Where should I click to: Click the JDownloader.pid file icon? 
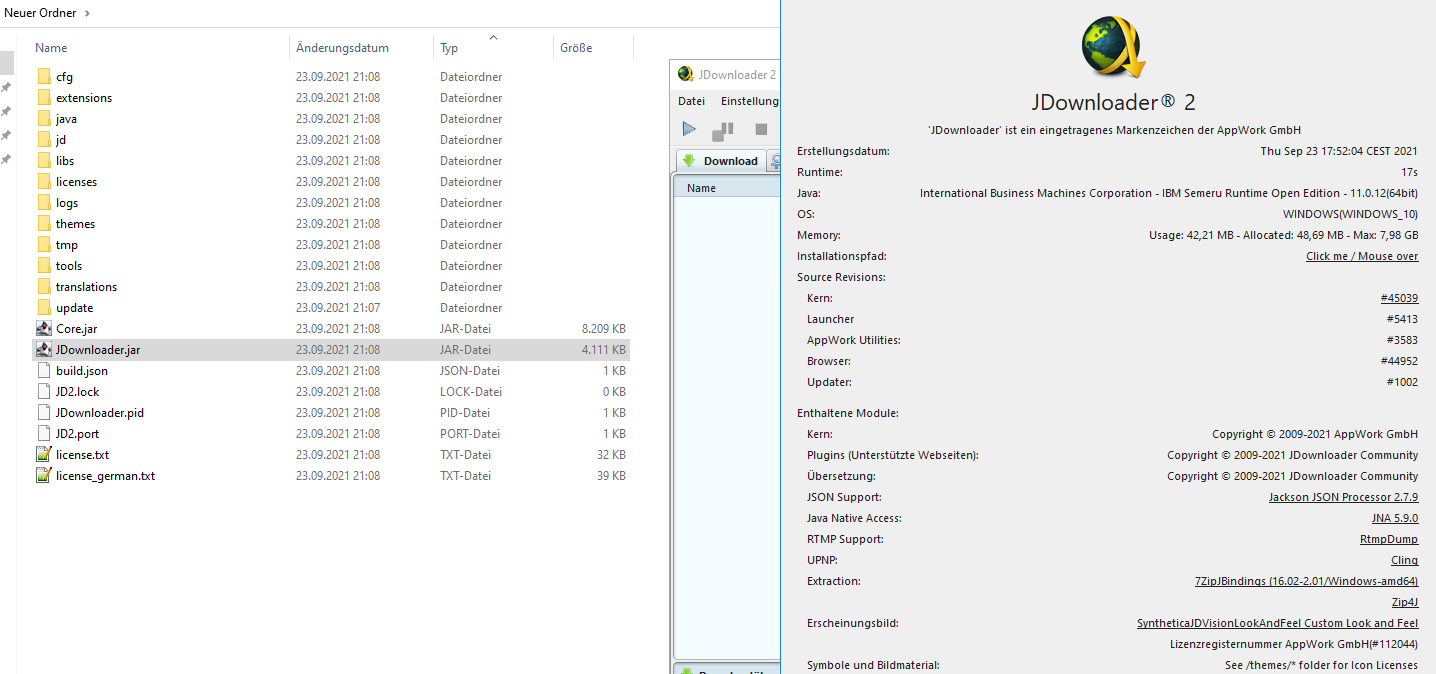tap(44, 413)
